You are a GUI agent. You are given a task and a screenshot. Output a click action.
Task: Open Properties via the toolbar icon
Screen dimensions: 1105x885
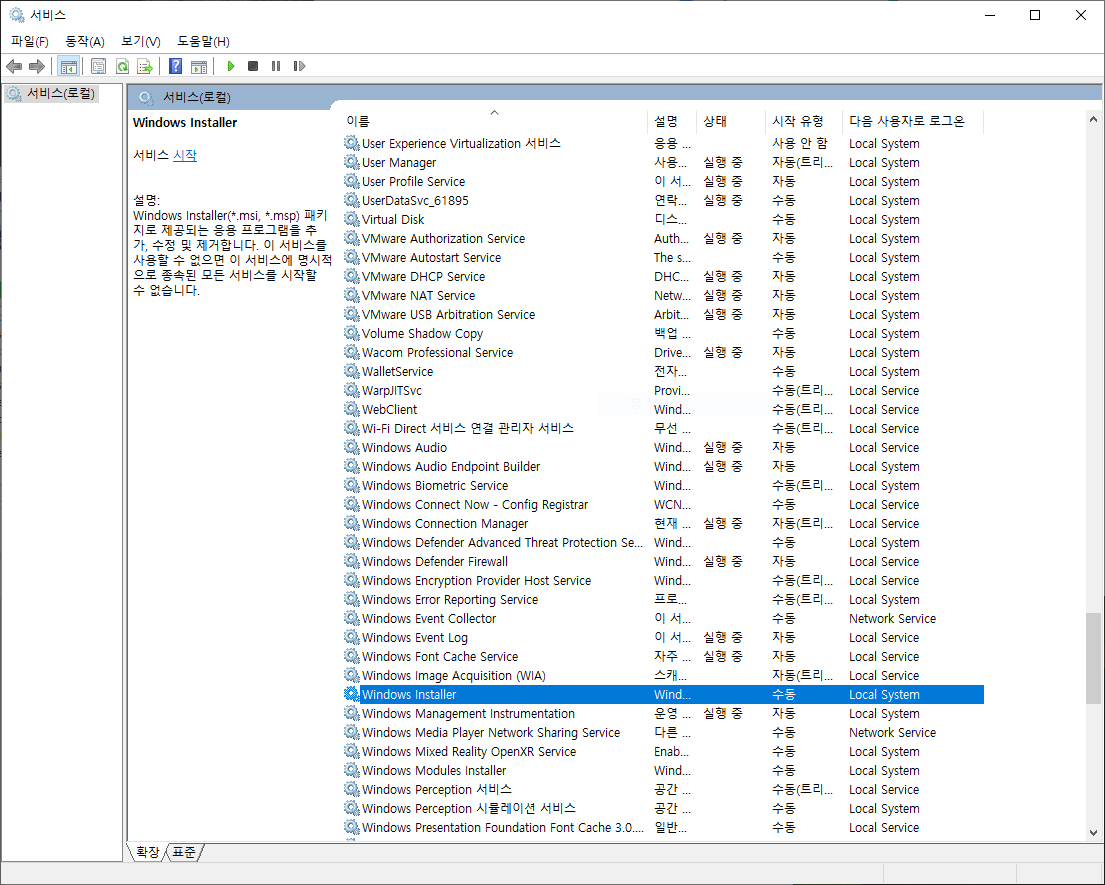click(99, 66)
